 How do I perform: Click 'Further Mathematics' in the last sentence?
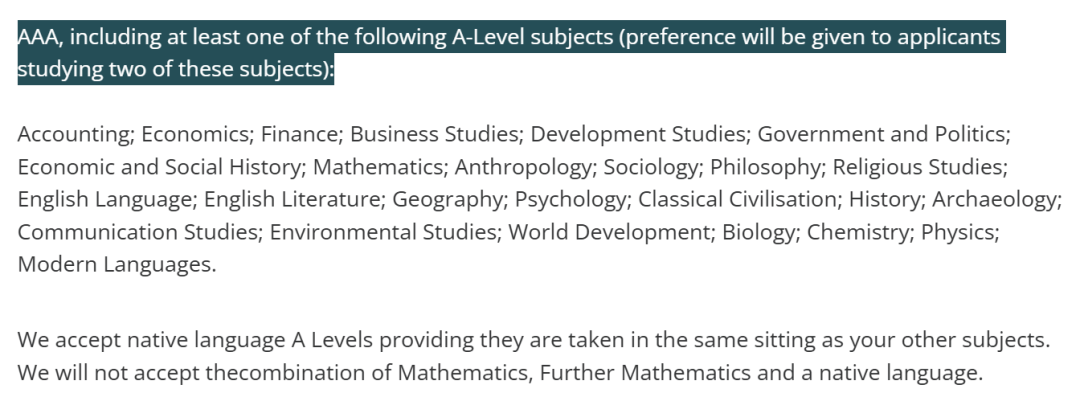[645, 373]
